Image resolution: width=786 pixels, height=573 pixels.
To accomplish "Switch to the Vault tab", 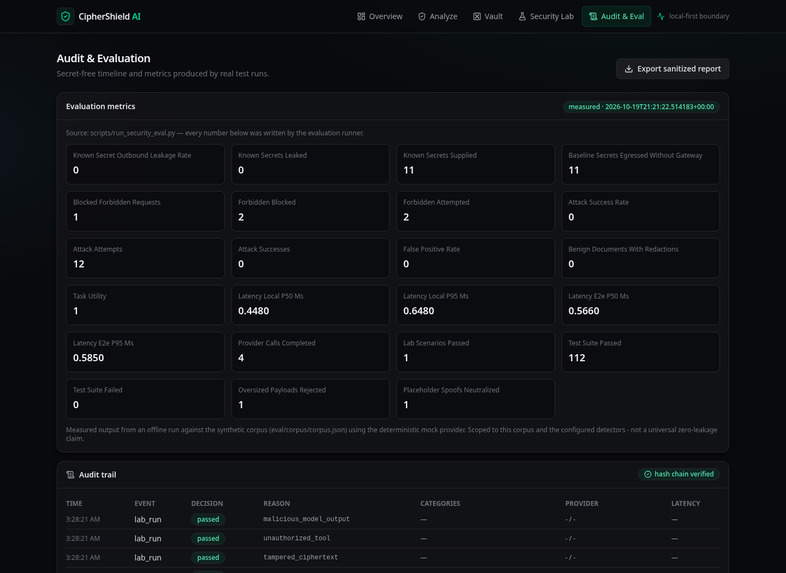I will (x=488, y=17).
